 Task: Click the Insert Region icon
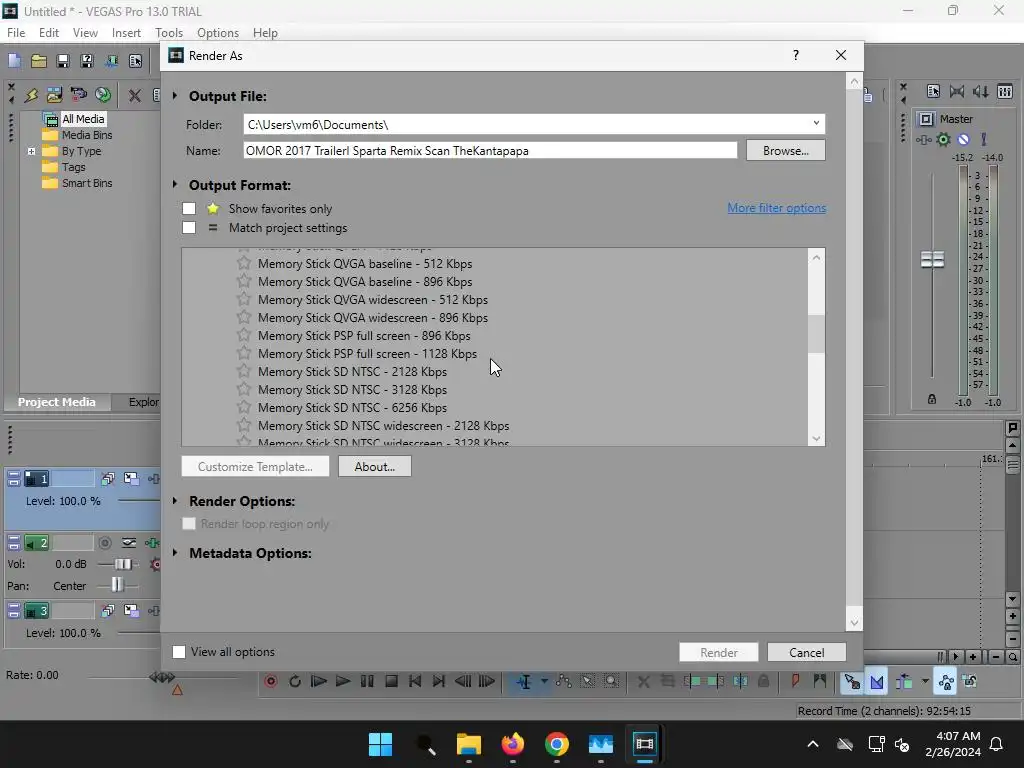(820, 682)
